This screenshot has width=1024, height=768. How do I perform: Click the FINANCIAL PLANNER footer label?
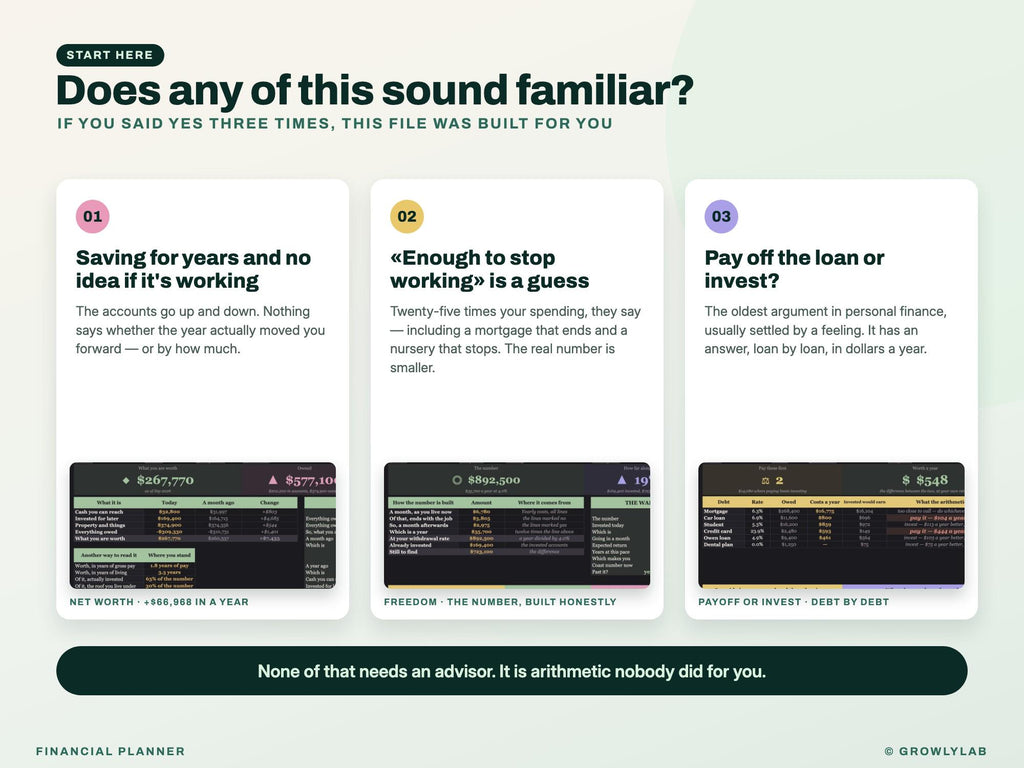pyautogui.click(x=110, y=751)
